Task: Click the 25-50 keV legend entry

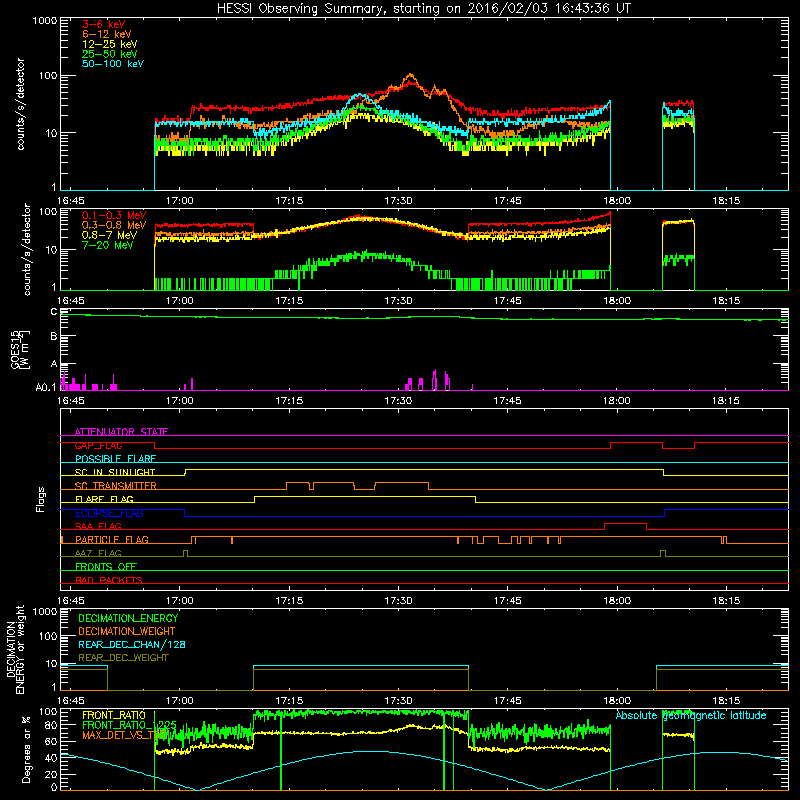Action: [110, 54]
